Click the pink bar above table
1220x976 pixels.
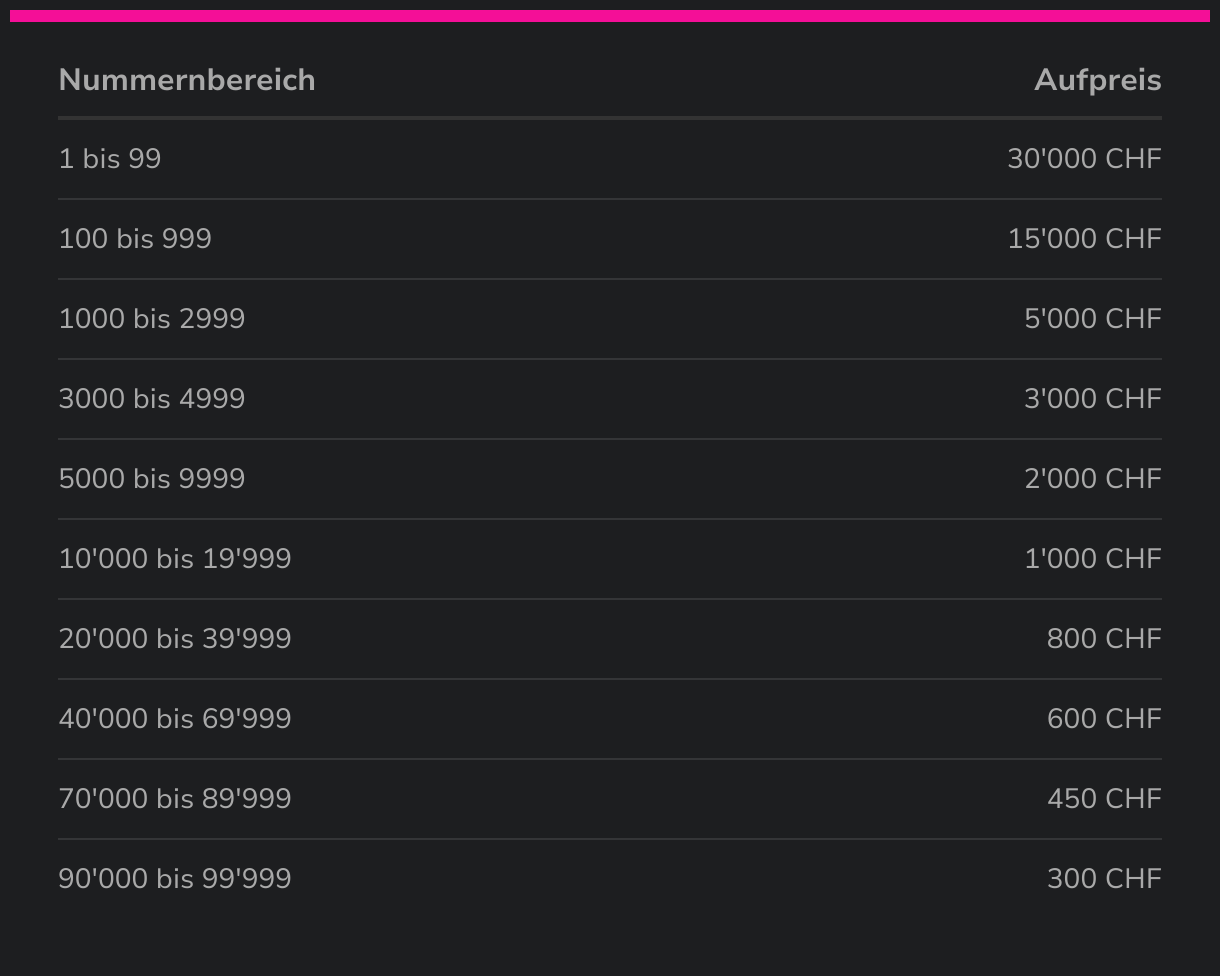610,16
